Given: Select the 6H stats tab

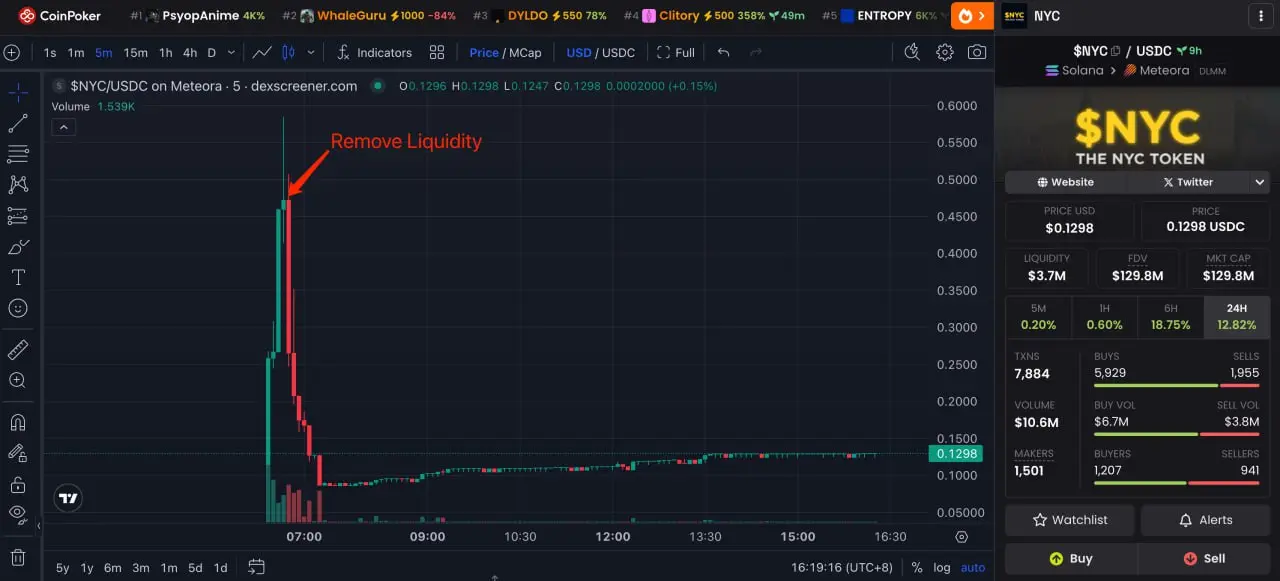Looking at the screenshot, I should click(x=1171, y=317).
